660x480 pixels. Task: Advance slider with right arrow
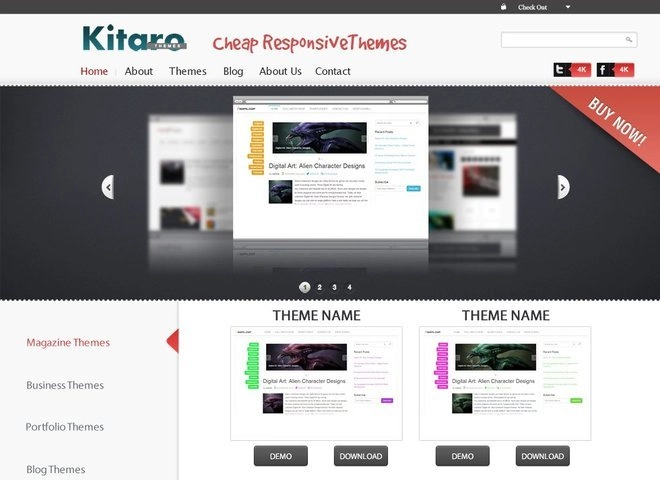point(563,187)
